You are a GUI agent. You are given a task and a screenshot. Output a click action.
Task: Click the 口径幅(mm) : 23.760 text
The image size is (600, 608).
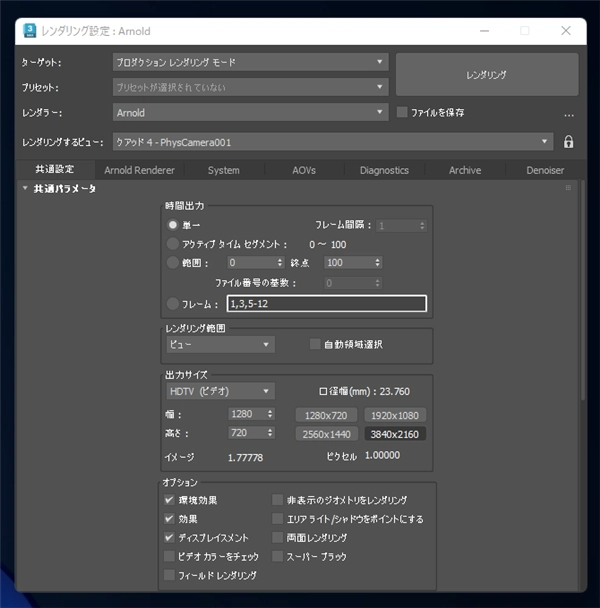tap(364, 391)
